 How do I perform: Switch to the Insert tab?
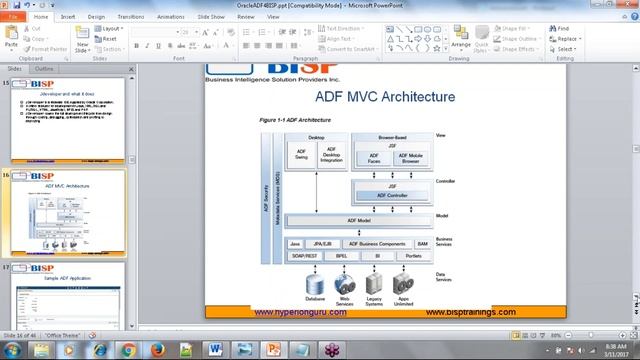(x=68, y=17)
